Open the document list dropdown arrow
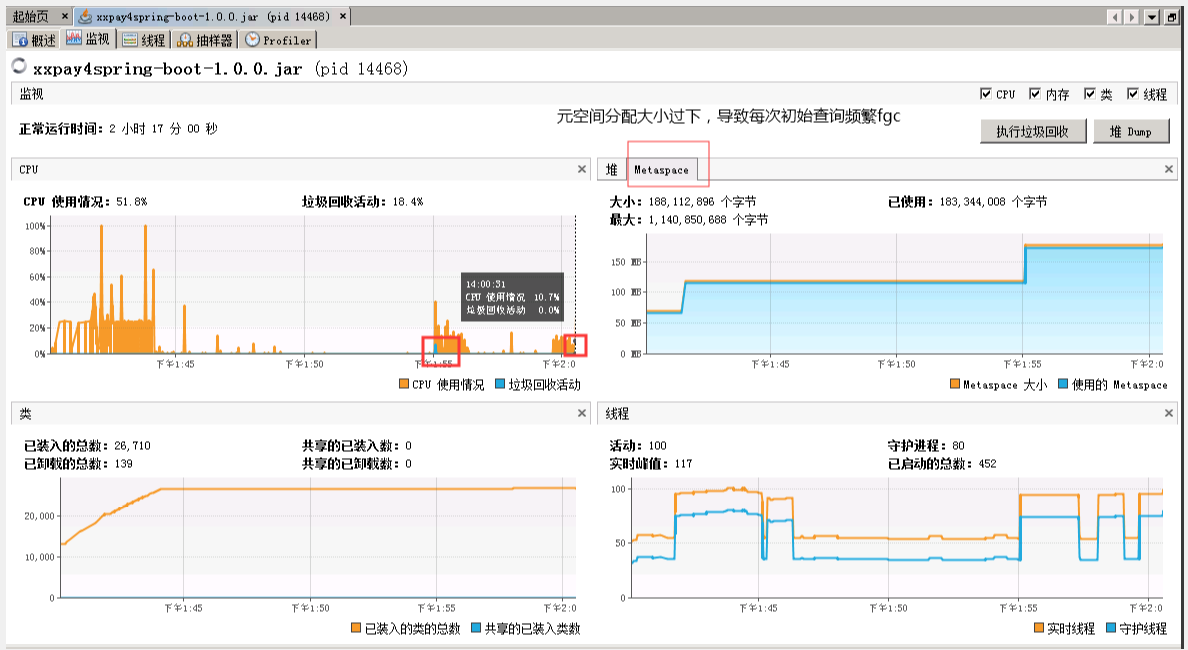 point(1151,17)
